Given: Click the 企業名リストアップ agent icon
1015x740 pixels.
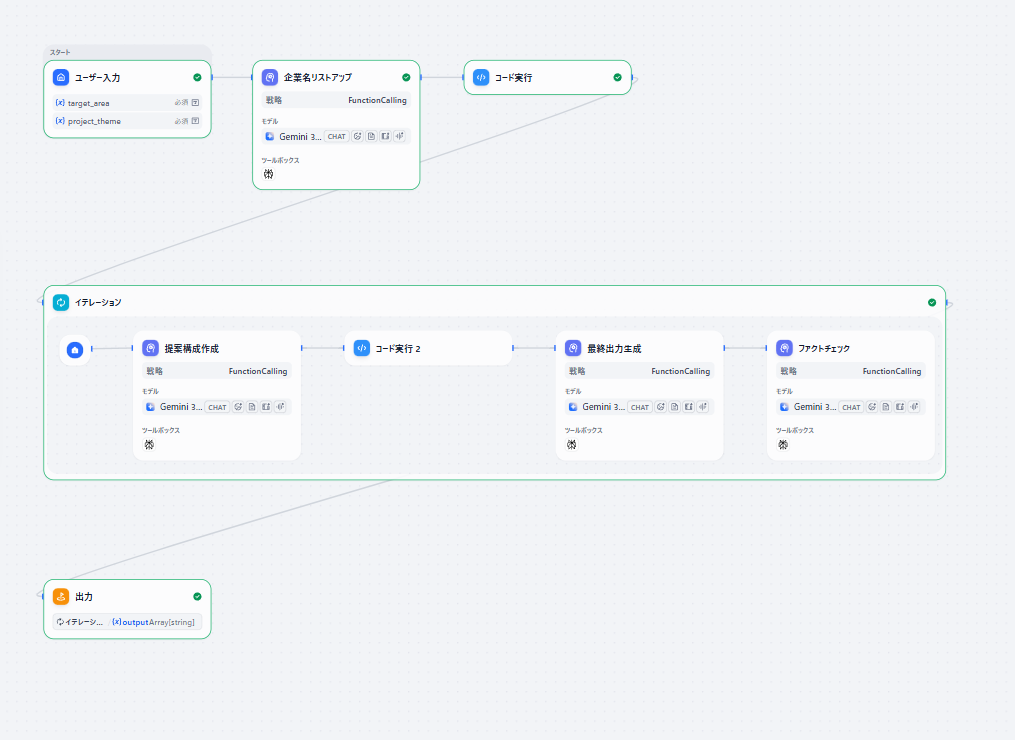Looking at the screenshot, I should 270,78.
